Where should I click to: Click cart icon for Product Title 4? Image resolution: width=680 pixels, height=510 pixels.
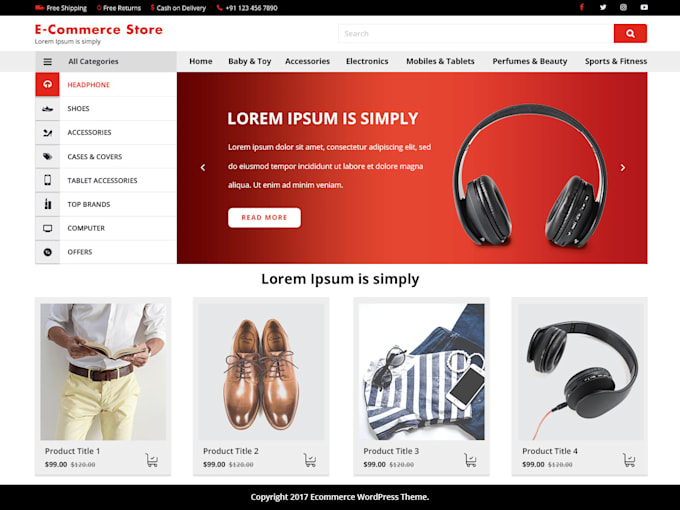click(x=629, y=460)
